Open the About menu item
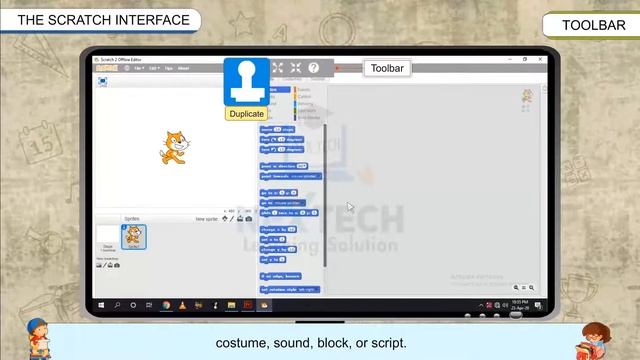 pos(183,68)
